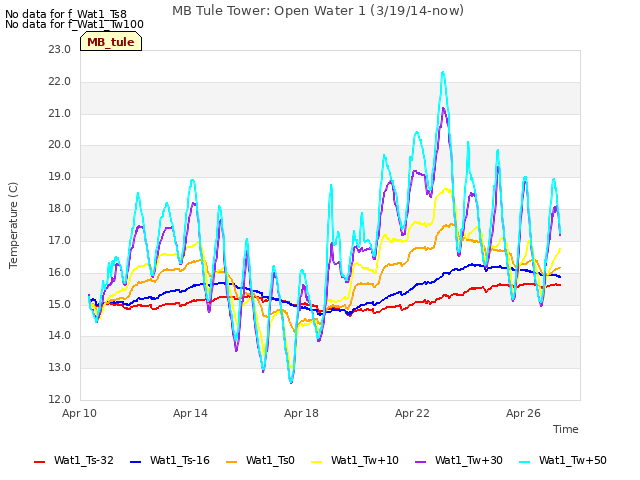Viewport: 640px width, 480px height.
Task: Click the Temperature (C) axis label
Action: tap(13, 225)
